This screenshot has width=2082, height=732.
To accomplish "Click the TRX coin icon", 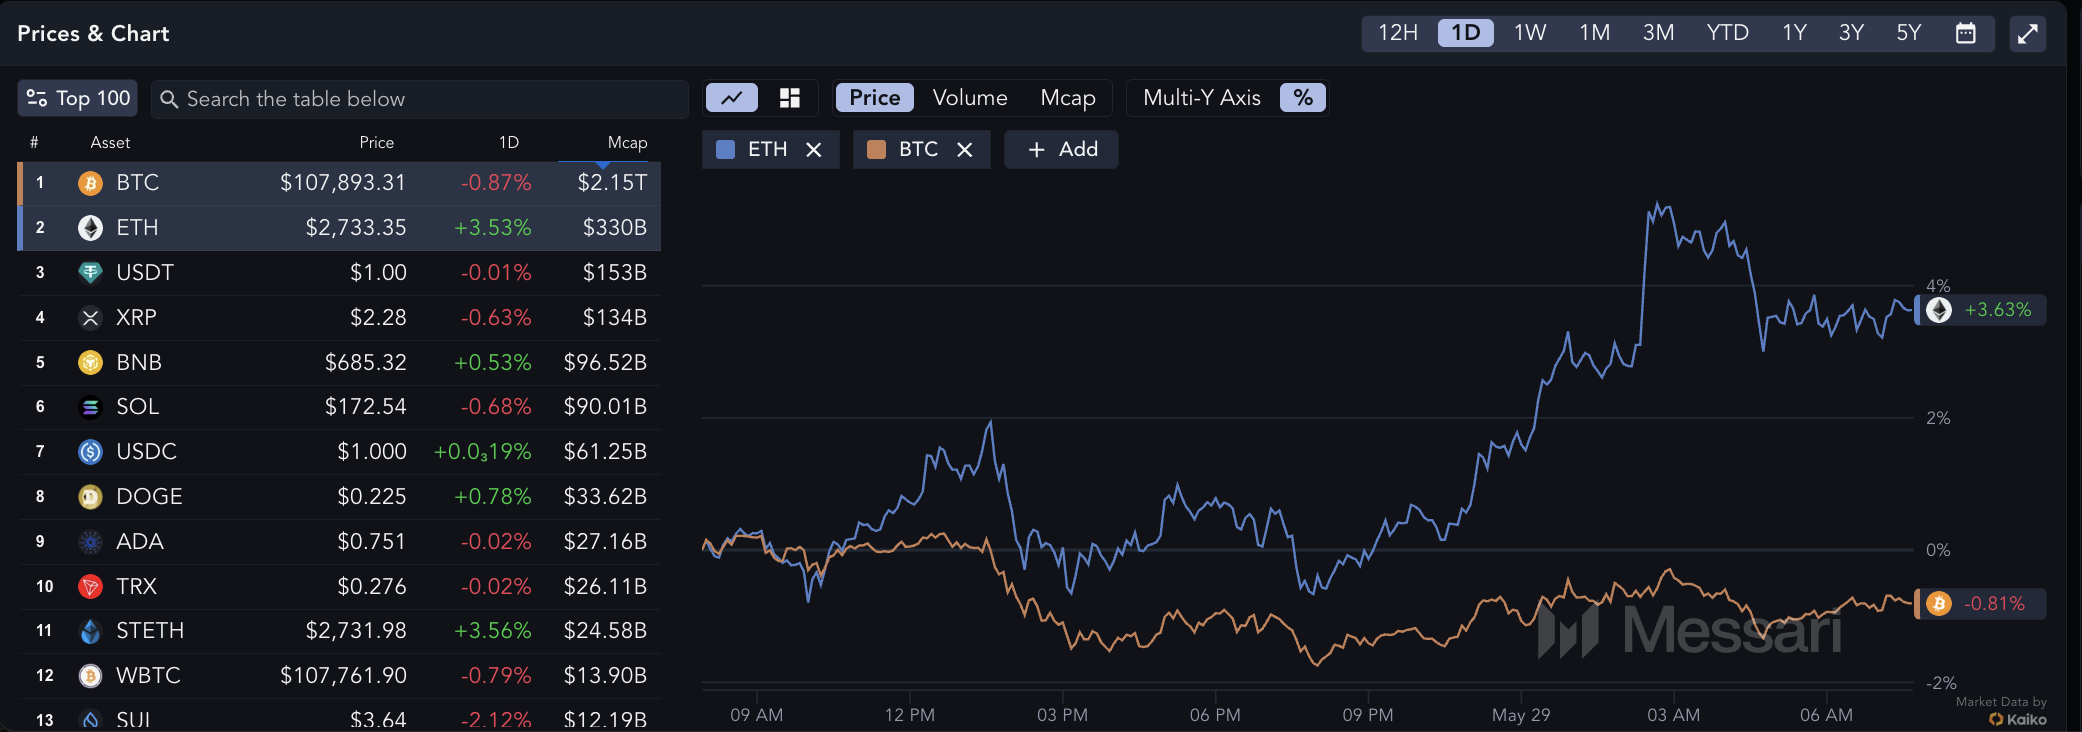I will tap(90, 586).
